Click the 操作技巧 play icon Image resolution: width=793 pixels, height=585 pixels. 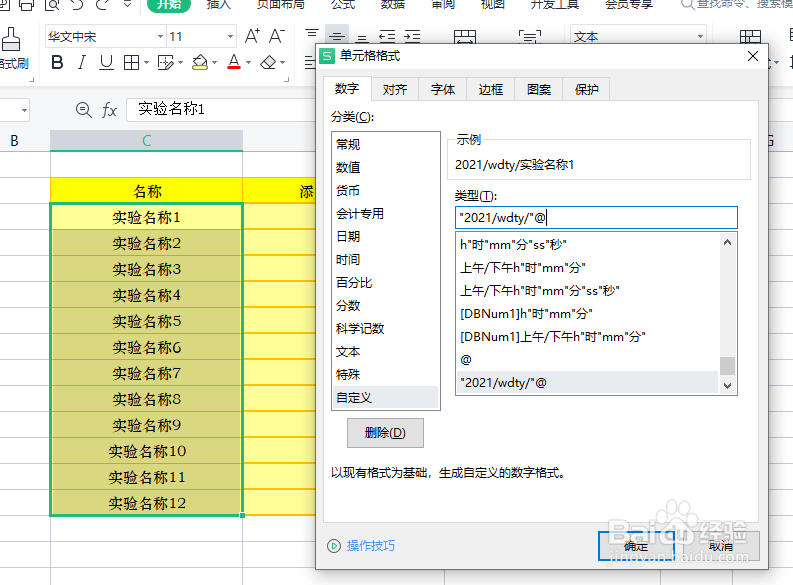pos(334,546)
